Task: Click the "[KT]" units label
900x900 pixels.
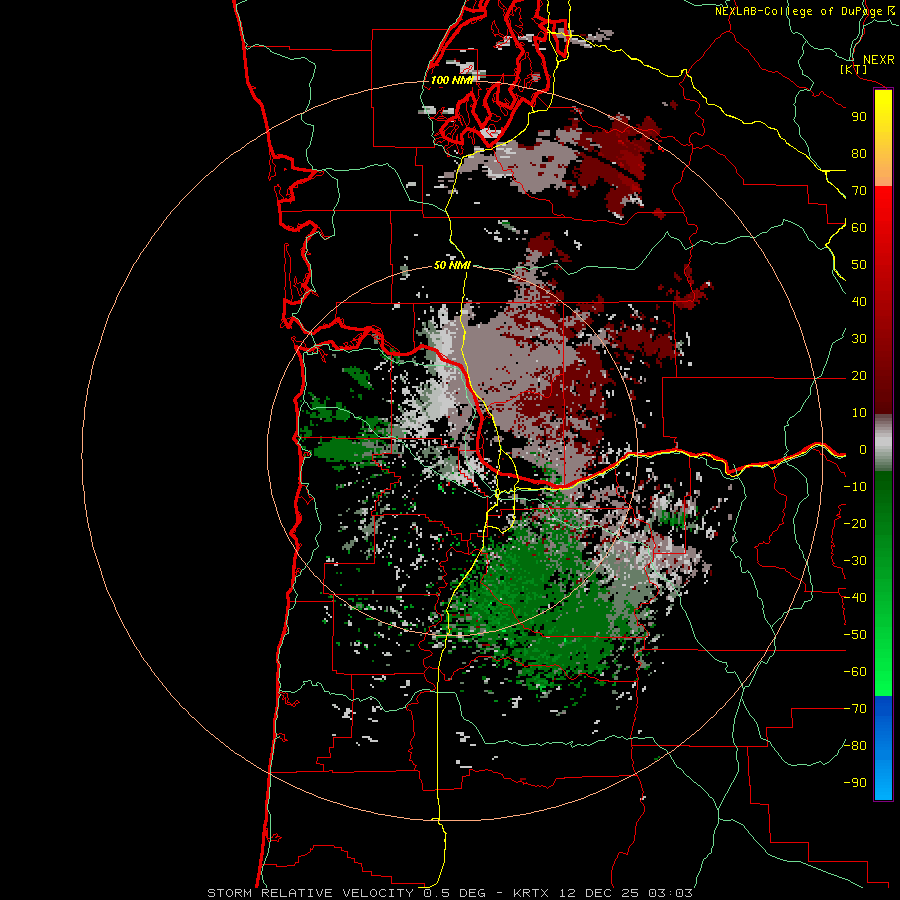Action: point(854,70)
